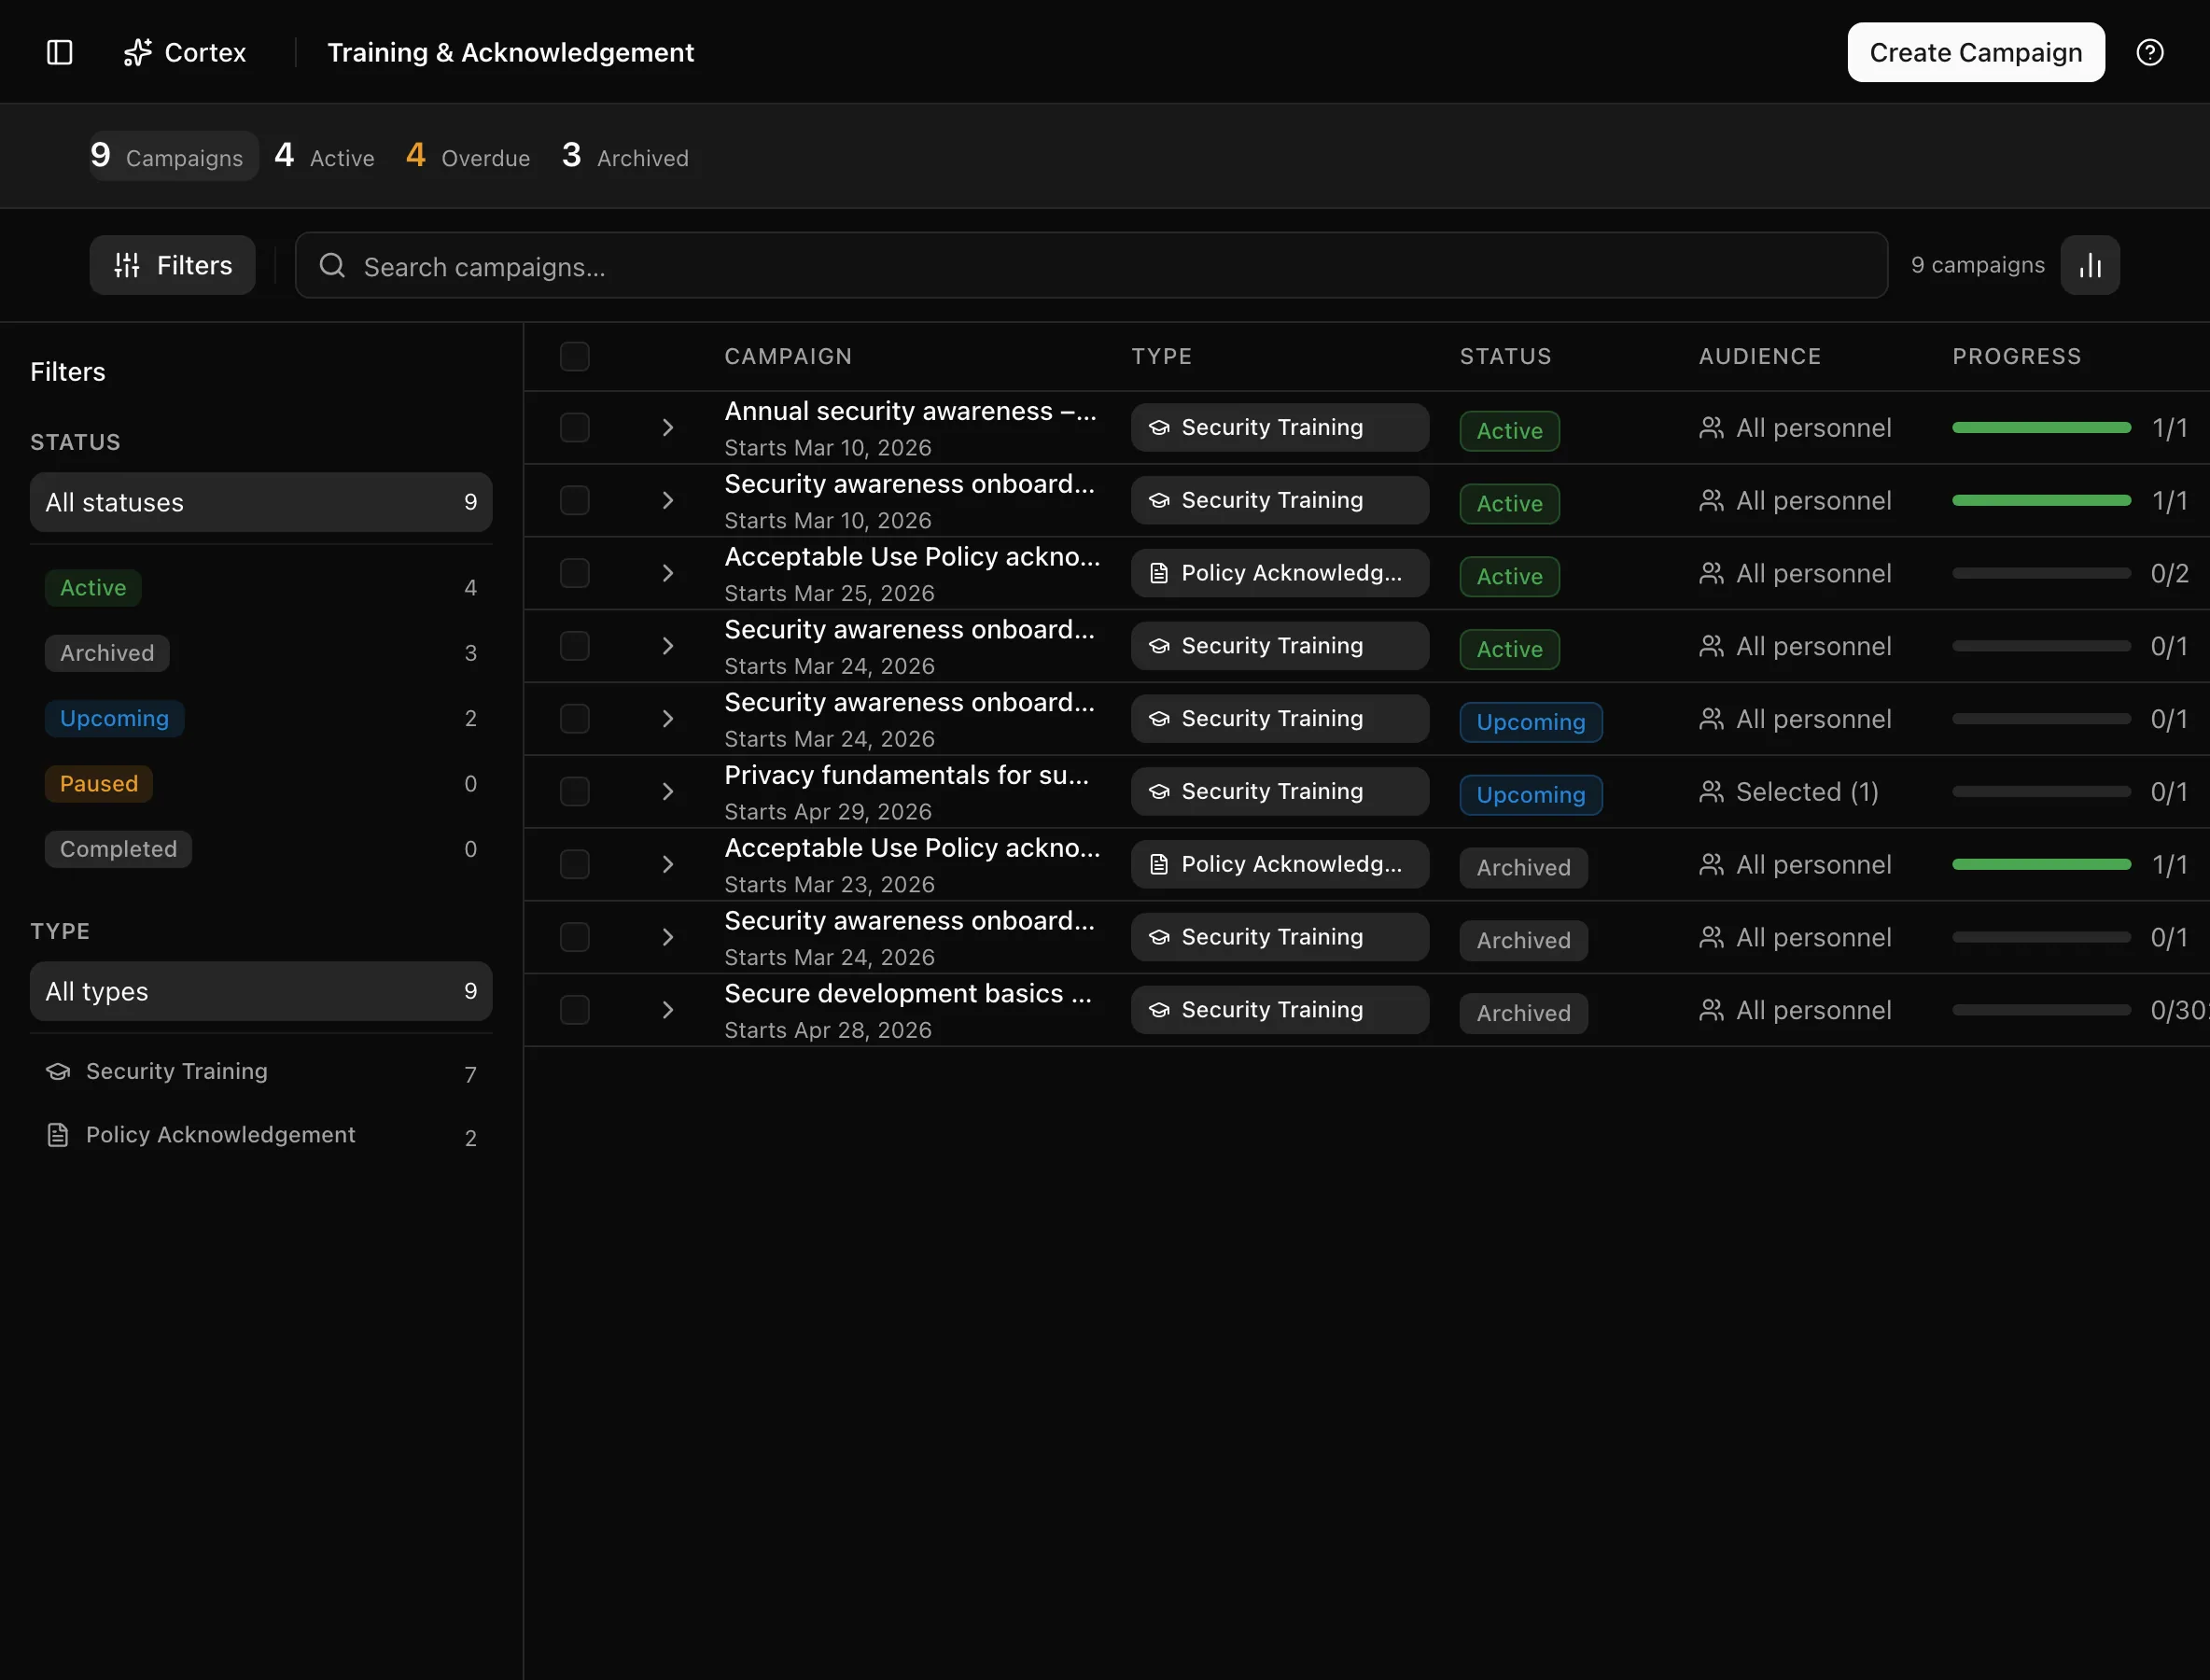Click the CAMPAIGN column header
The height and width of the screenshot is (1680, 2210).
(788, 356)
